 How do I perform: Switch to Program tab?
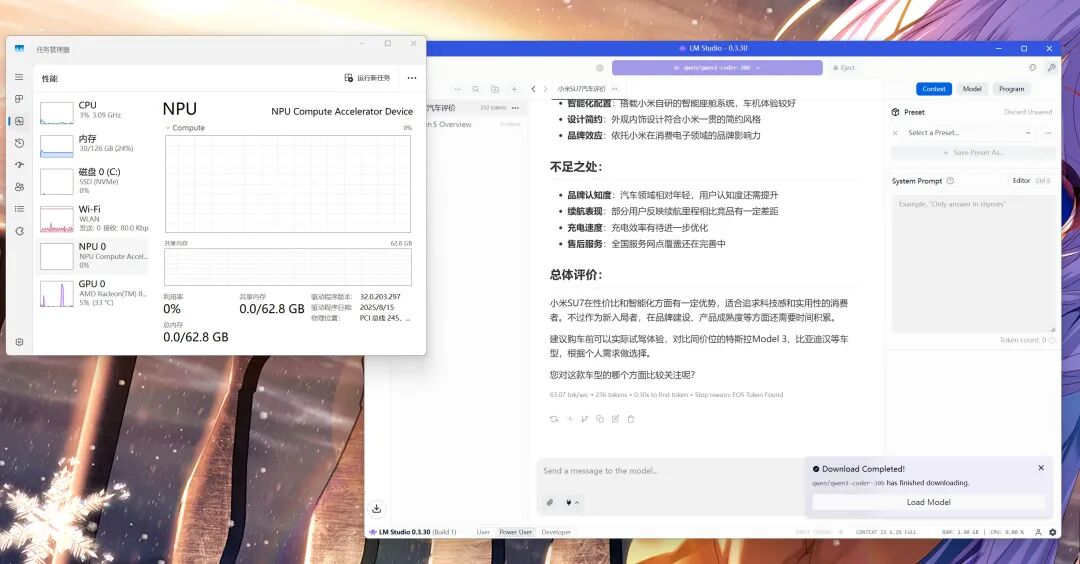coord(1011,89)
